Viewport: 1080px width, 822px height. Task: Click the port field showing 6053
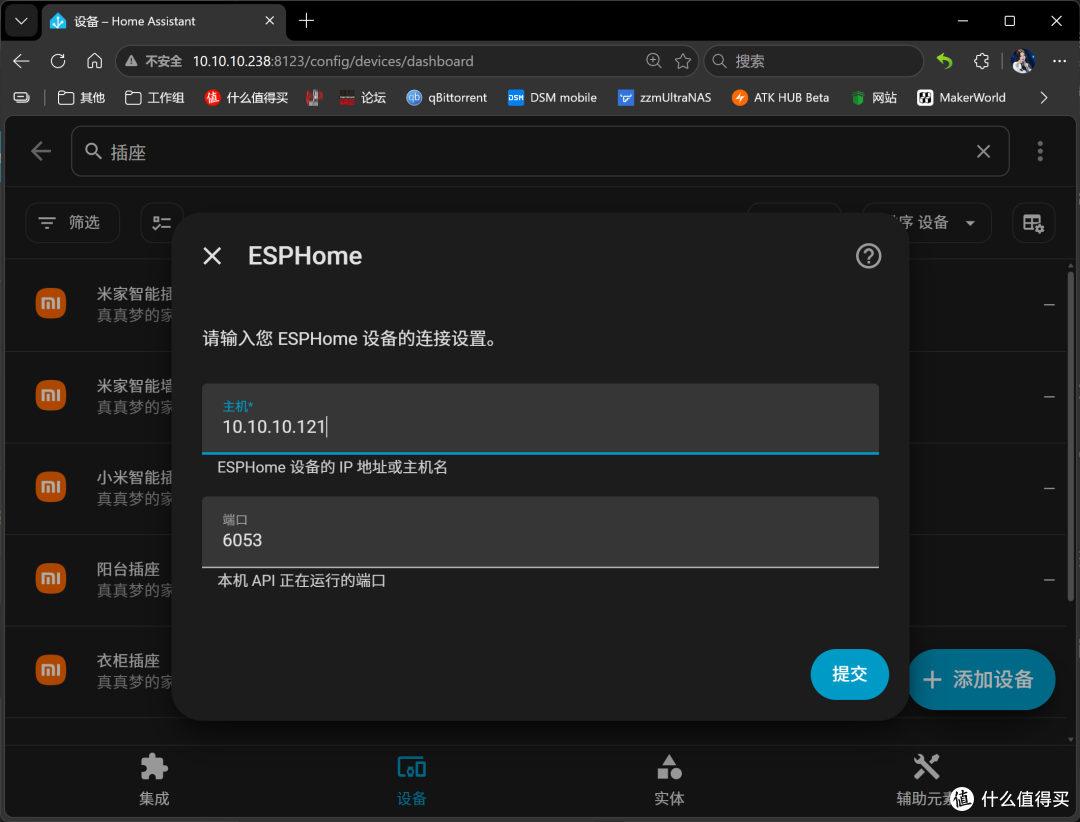tap(540, 532)
